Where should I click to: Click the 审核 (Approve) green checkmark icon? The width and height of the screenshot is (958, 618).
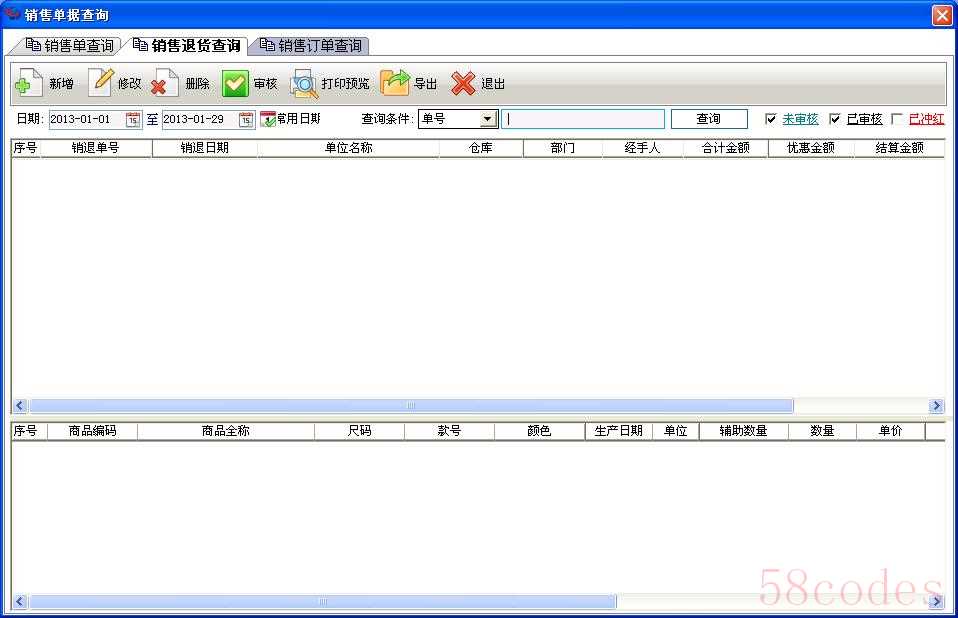235,83
